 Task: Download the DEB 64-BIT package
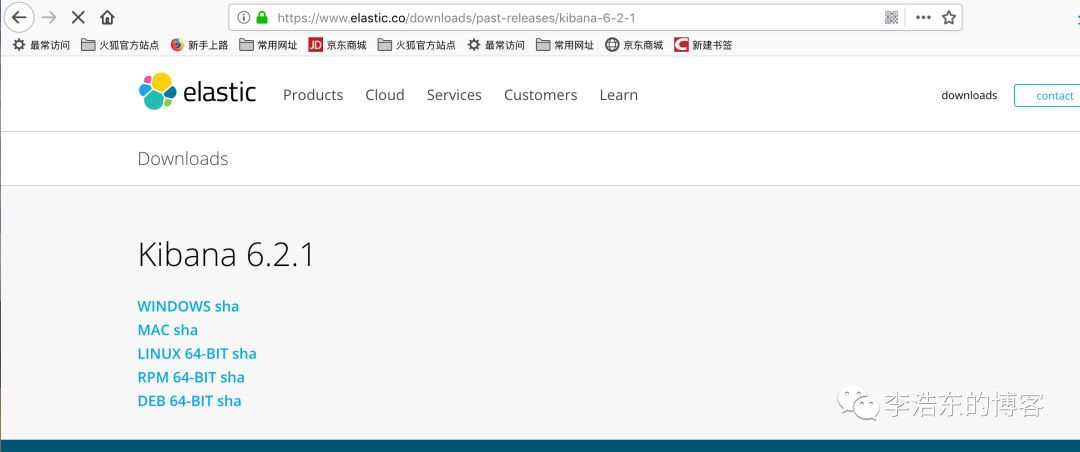[175, 400]
